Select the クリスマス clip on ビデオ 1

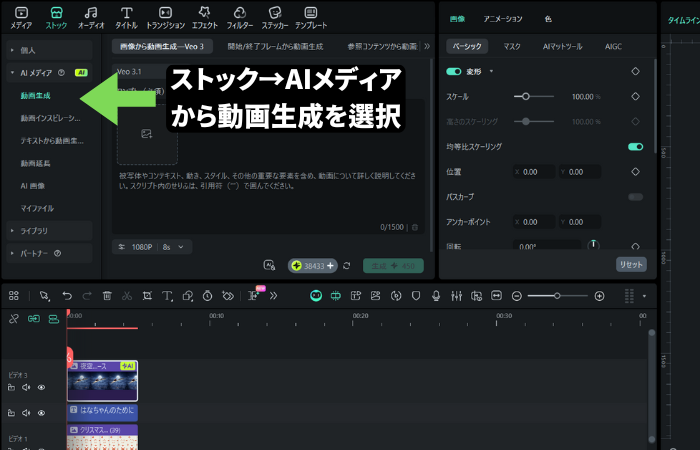102,438
